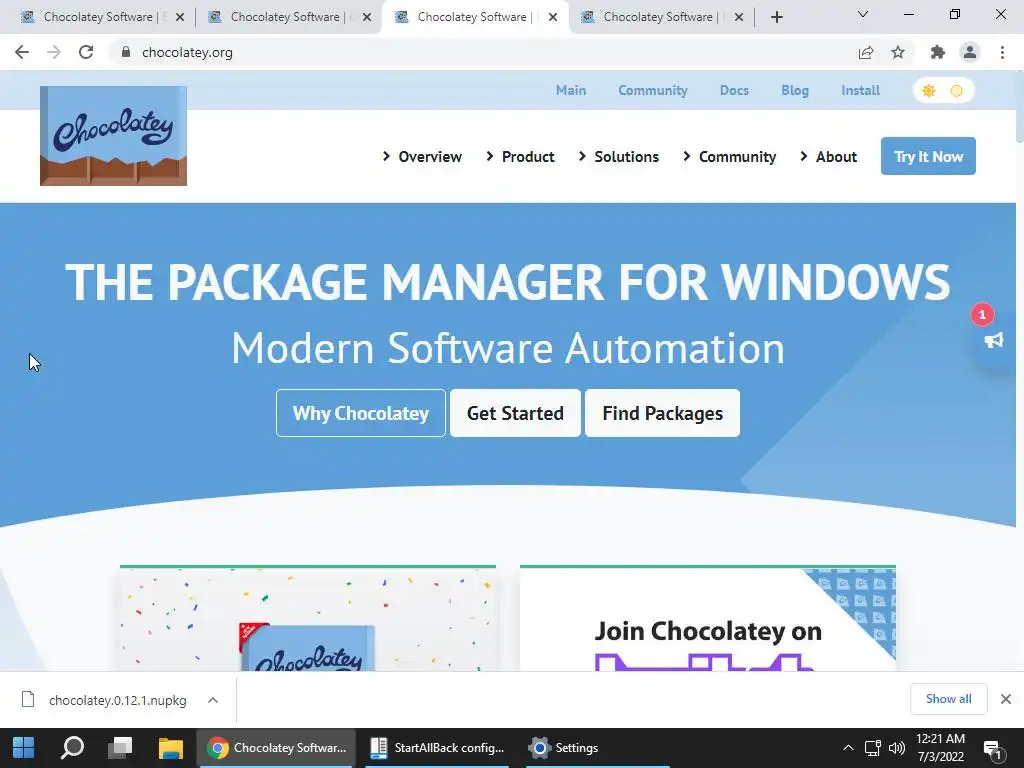Open the megaphone announcements icon

coord(993,340)
